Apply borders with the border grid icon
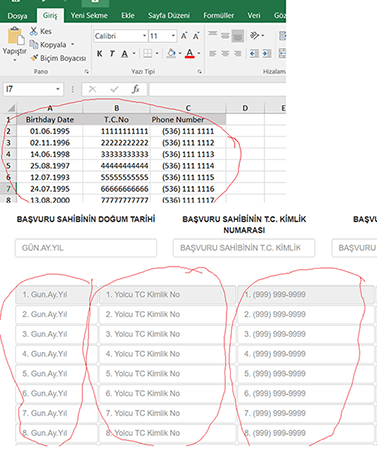Viewport: 377px width, 450px height. tap(148, 54)
